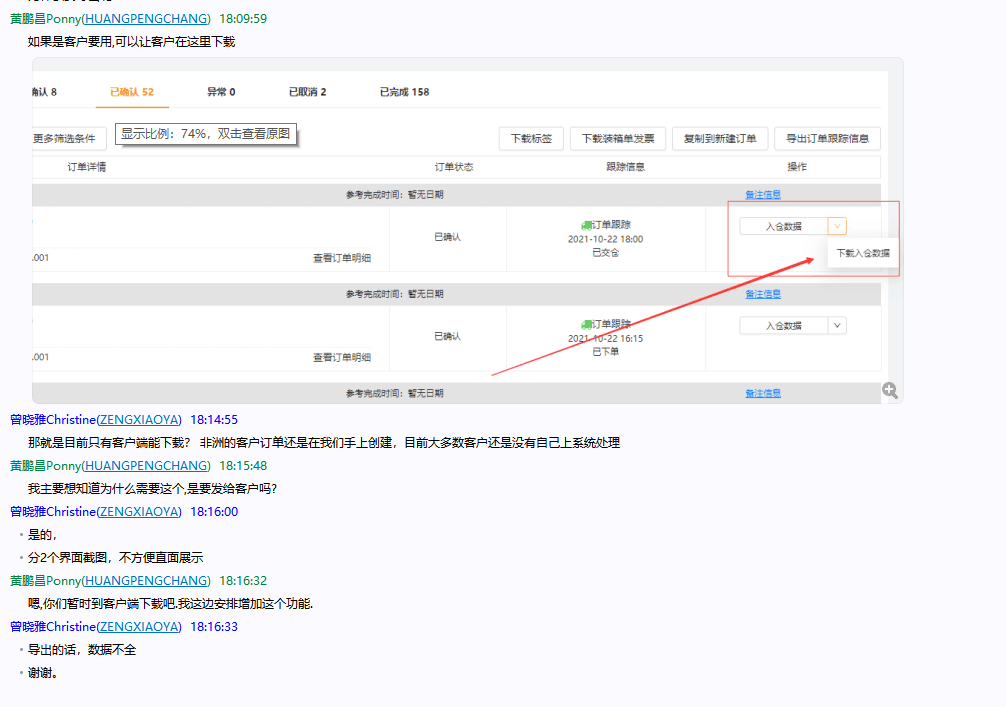Click the first green order tracking truck icon

(x=586, y=226)
